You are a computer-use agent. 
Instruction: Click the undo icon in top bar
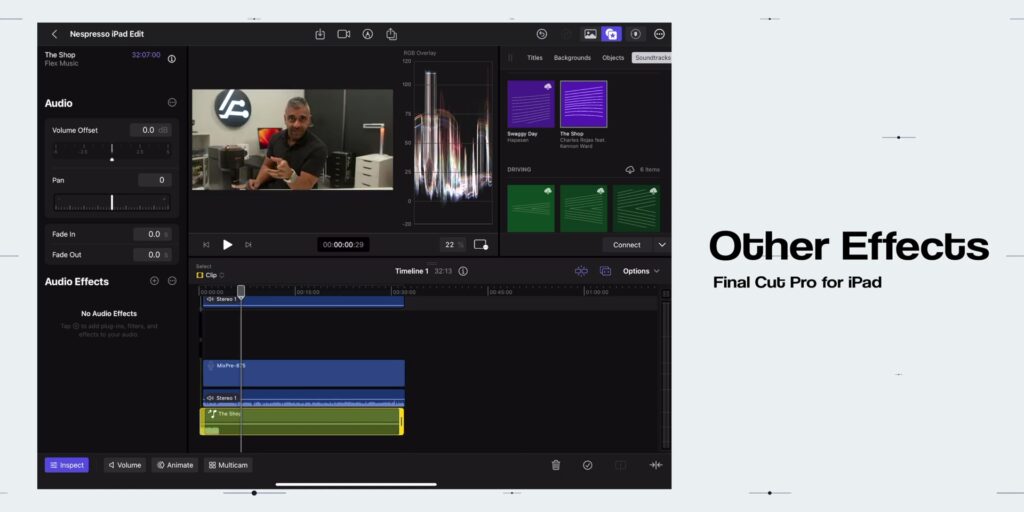tap(541, 34)
